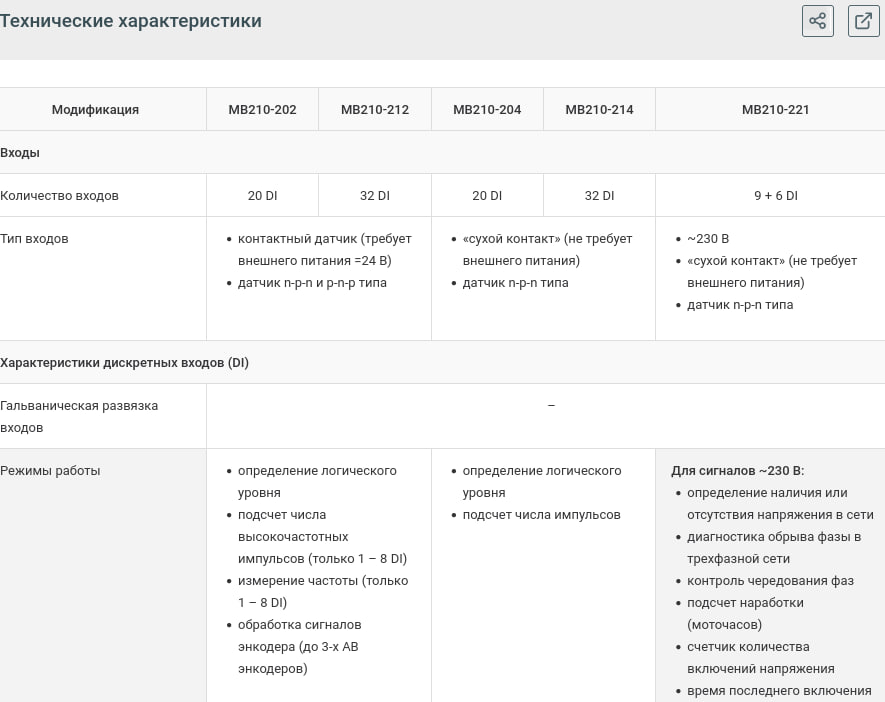The height and width of the screenshot is (702, 885).
Task: Select the МВ210-212 column header
Action: click(x=375, y=109)
